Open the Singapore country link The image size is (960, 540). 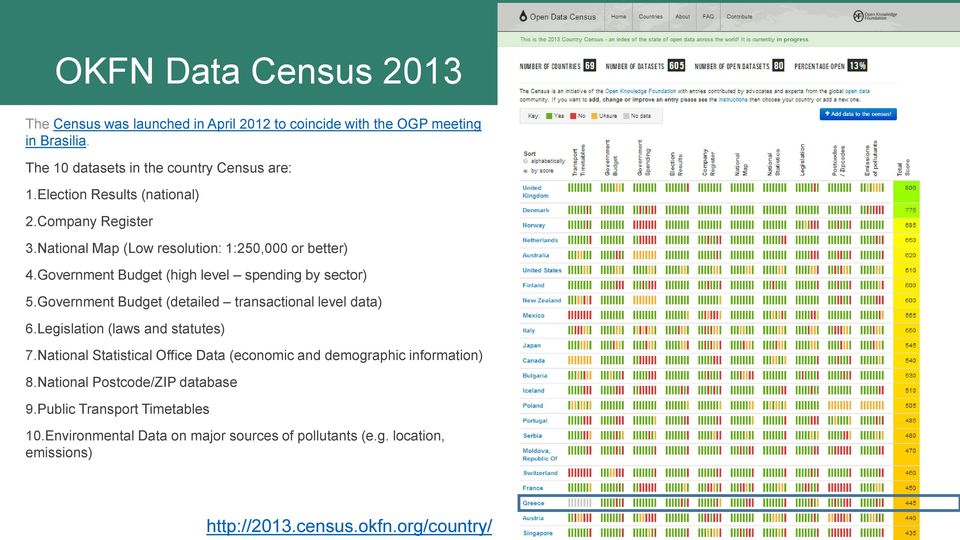538,533
